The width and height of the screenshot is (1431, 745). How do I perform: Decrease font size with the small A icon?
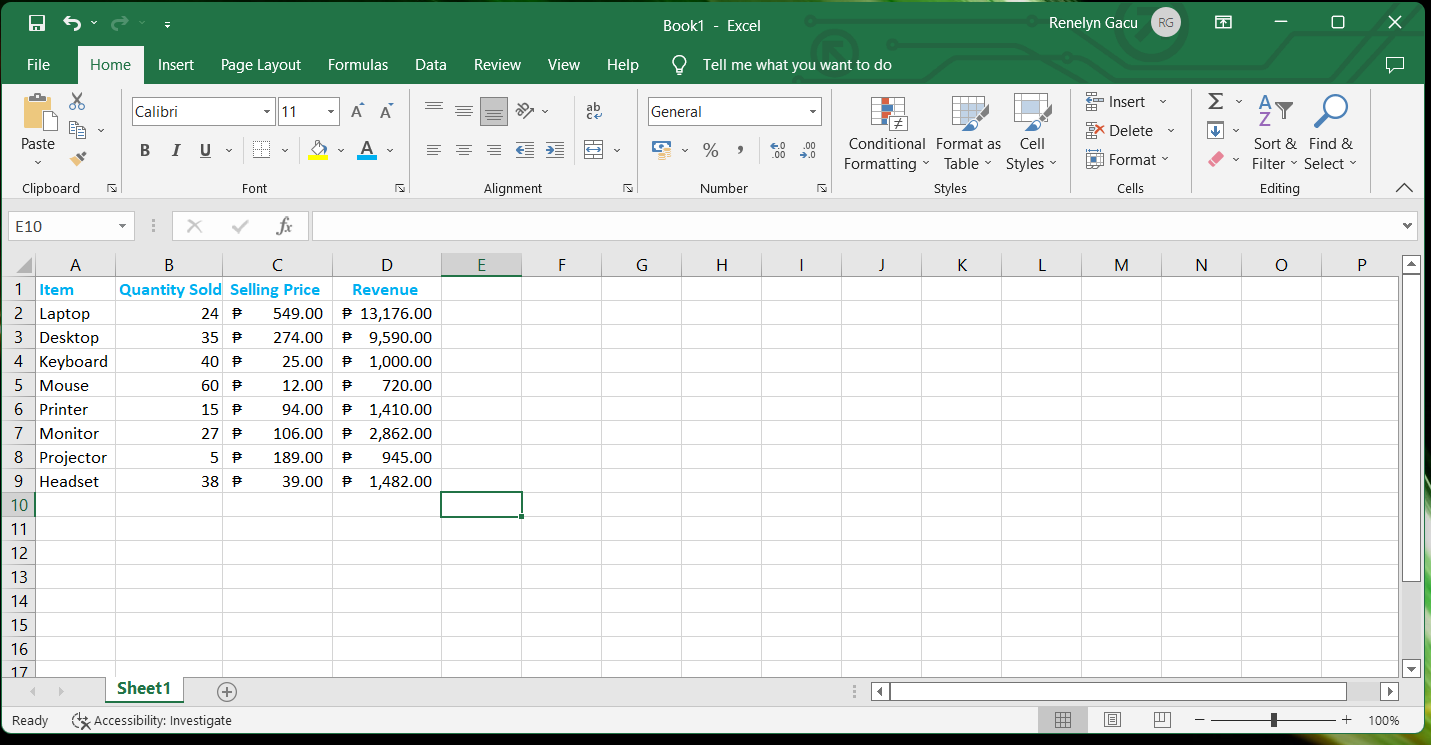coord(386,112)
